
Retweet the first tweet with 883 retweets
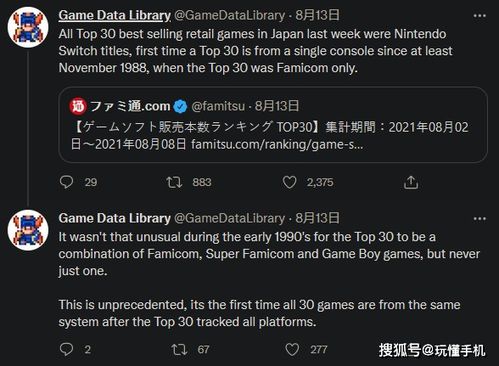174,182
